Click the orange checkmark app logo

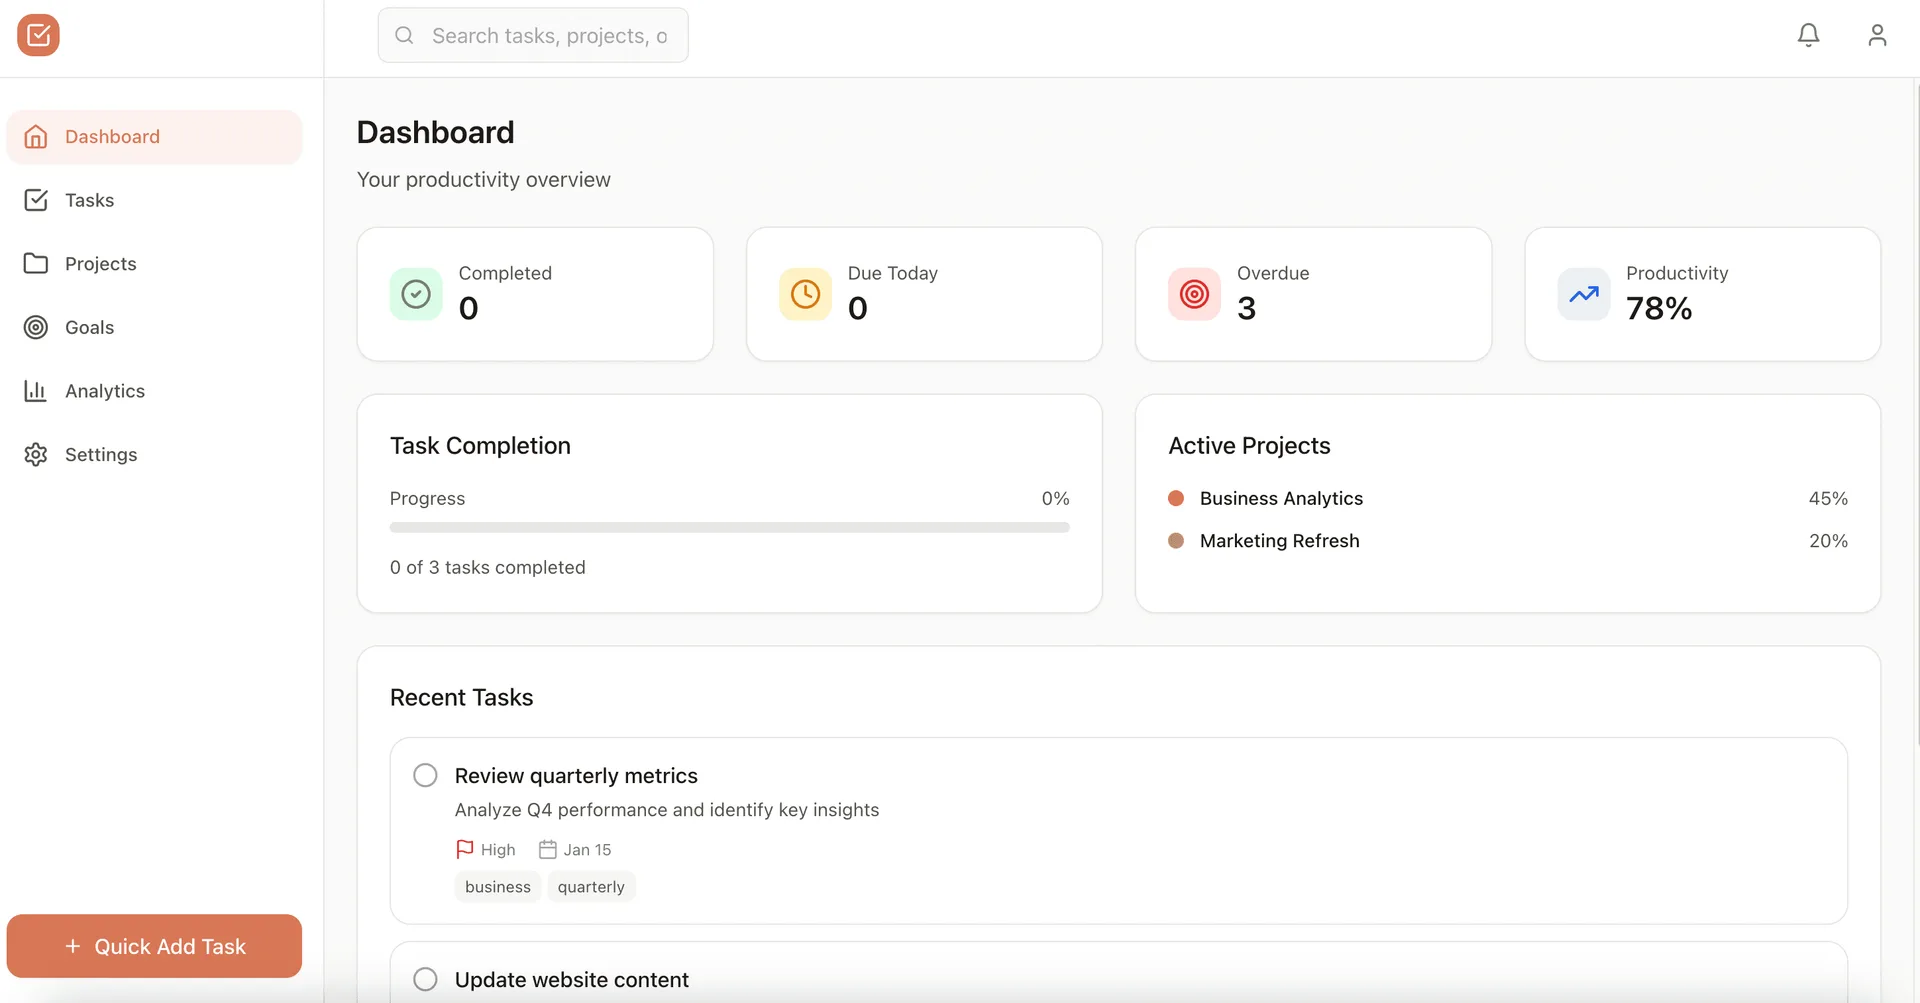pos(38,35)
